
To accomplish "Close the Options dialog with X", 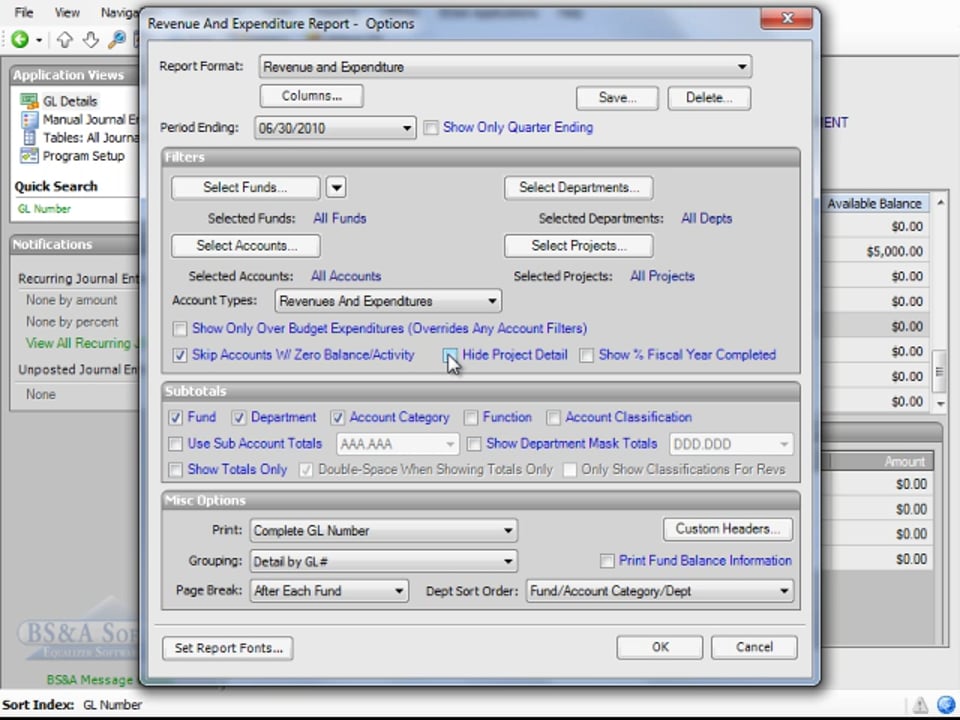I will click(787, 18).
